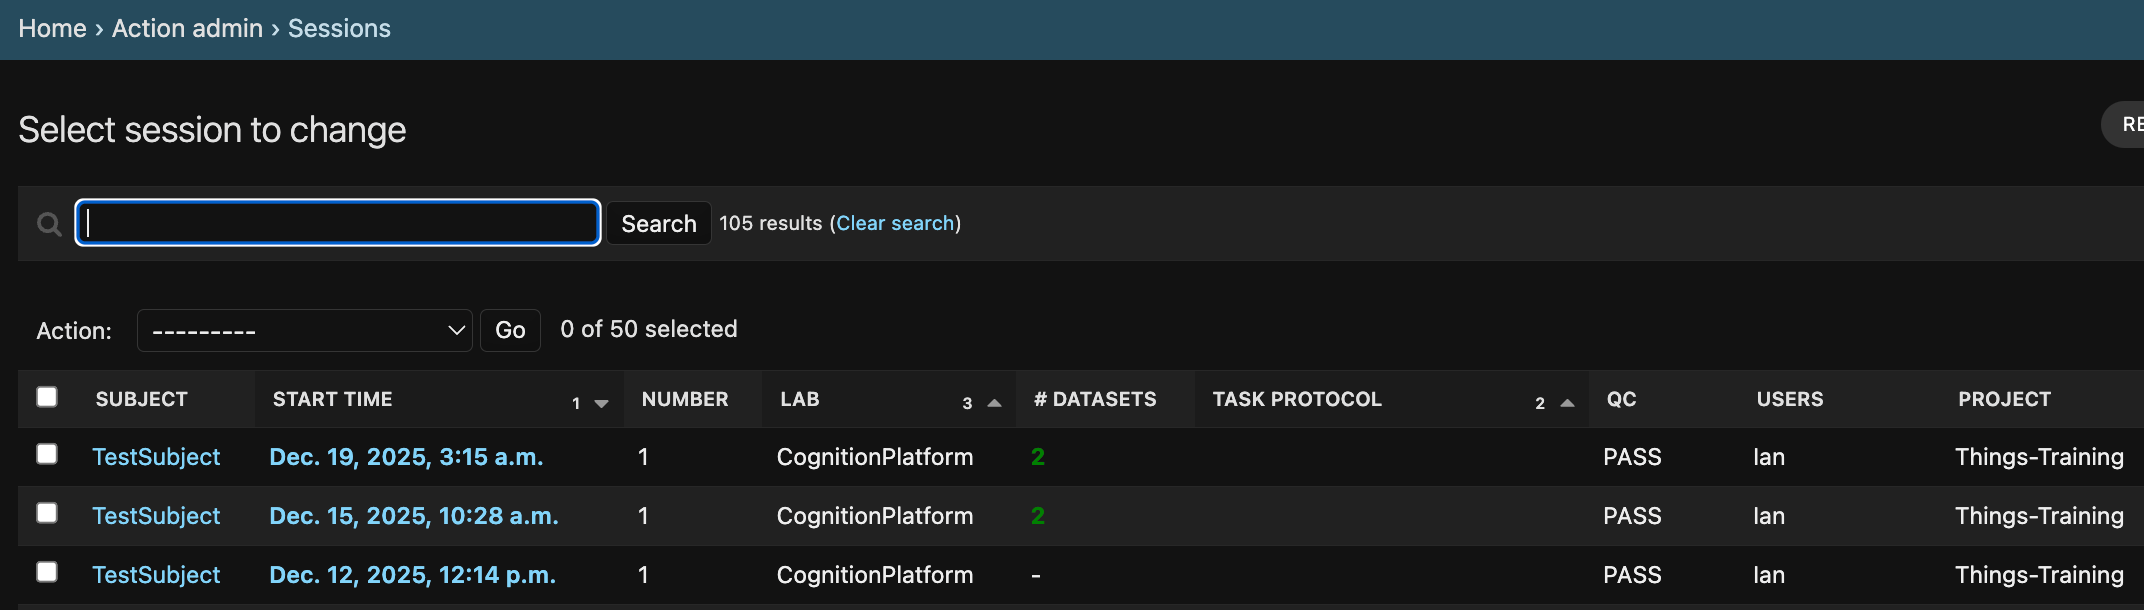Click the Clear search link

click(x=895, y=223)
